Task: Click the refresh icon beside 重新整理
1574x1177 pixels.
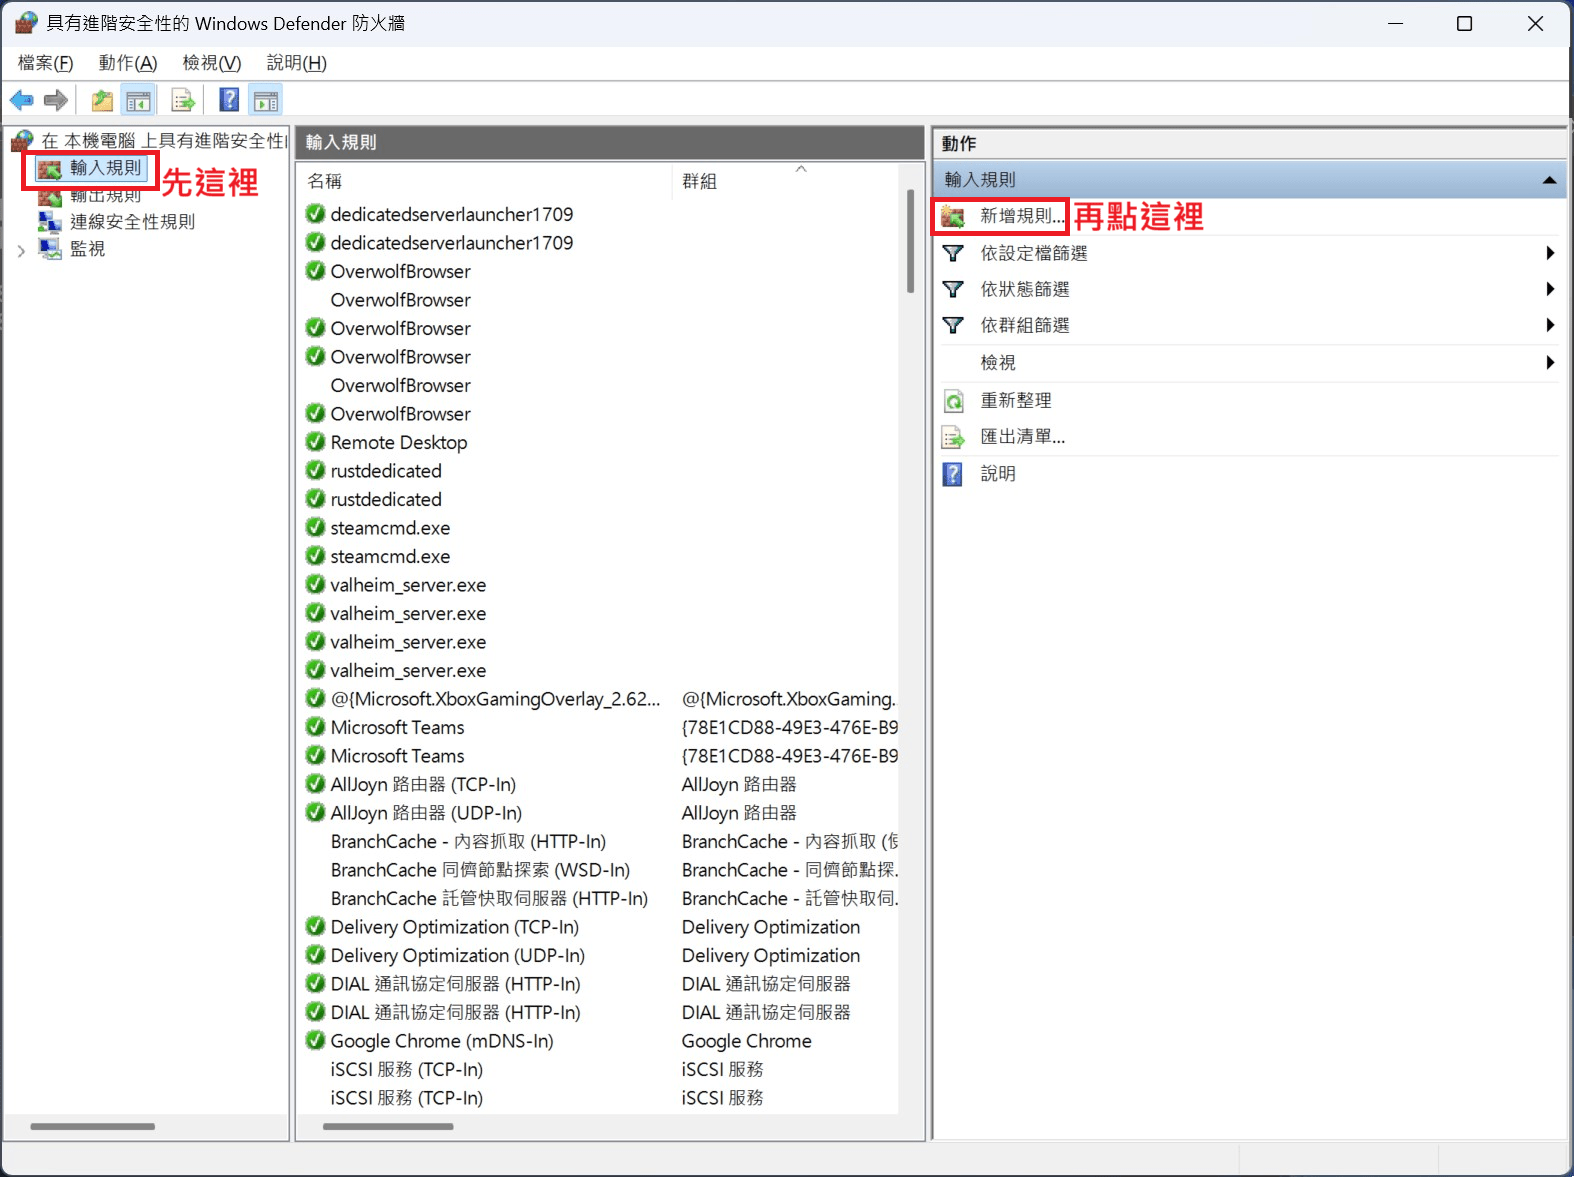Action: [954, 401]
